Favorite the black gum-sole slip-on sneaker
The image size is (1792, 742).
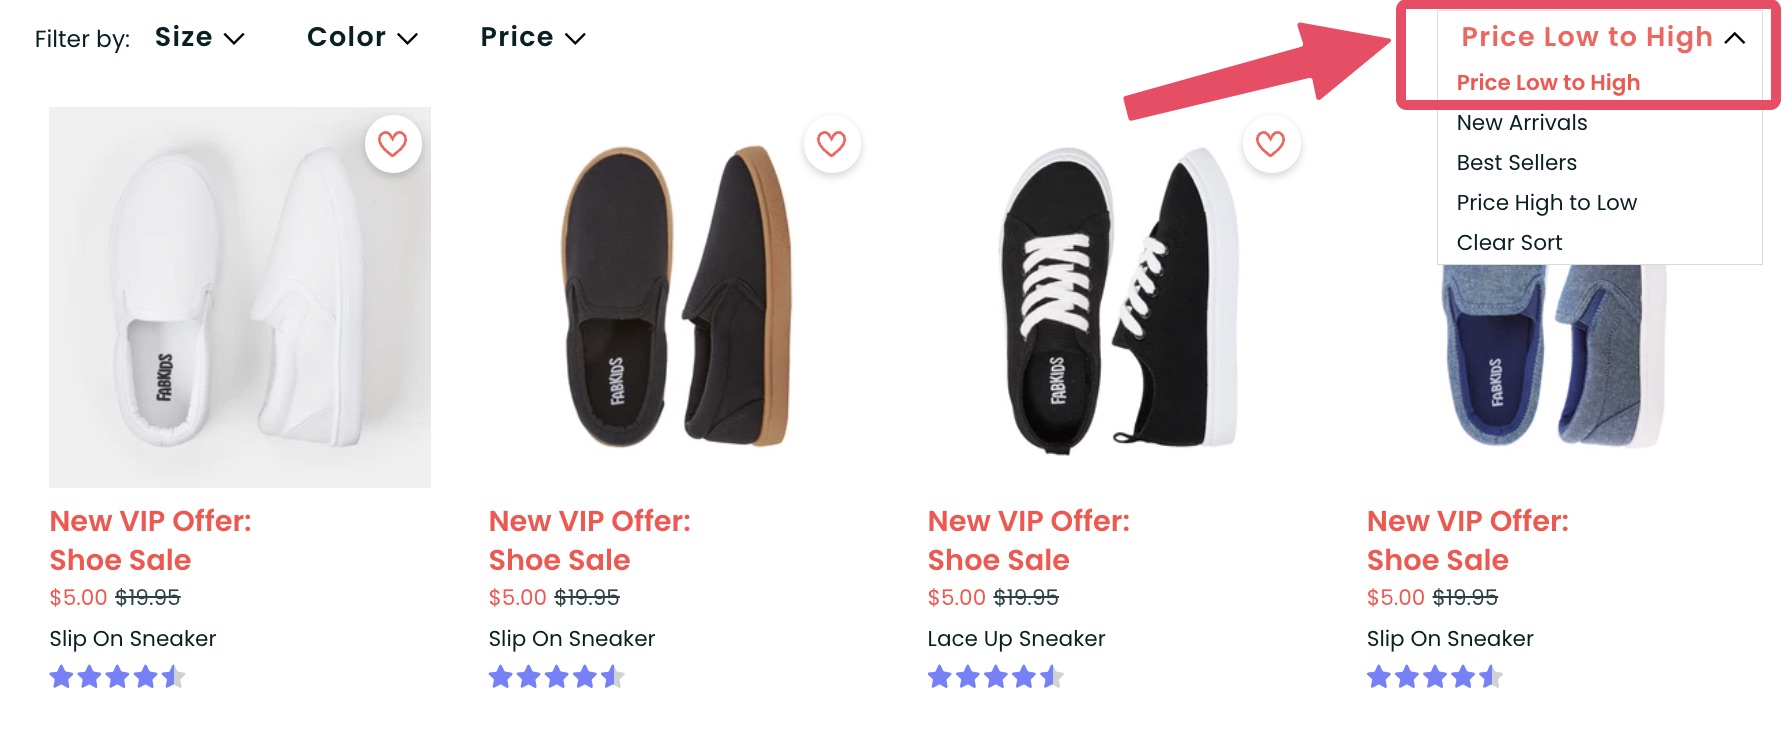click(x=832, y=144)
